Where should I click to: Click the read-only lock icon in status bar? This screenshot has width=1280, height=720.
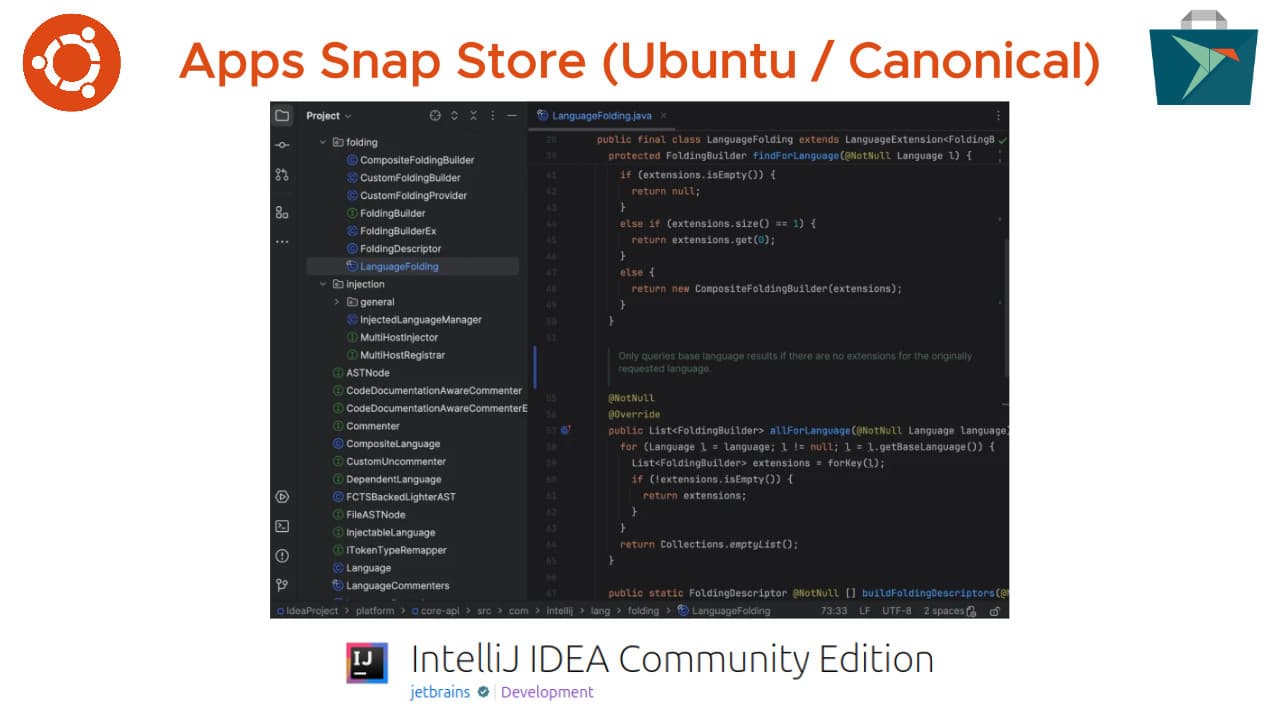tap(994, 611)
